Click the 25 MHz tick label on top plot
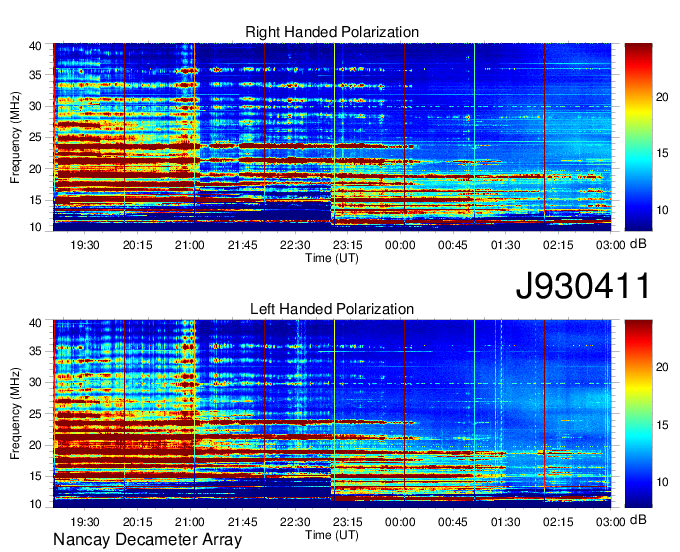 36,137
